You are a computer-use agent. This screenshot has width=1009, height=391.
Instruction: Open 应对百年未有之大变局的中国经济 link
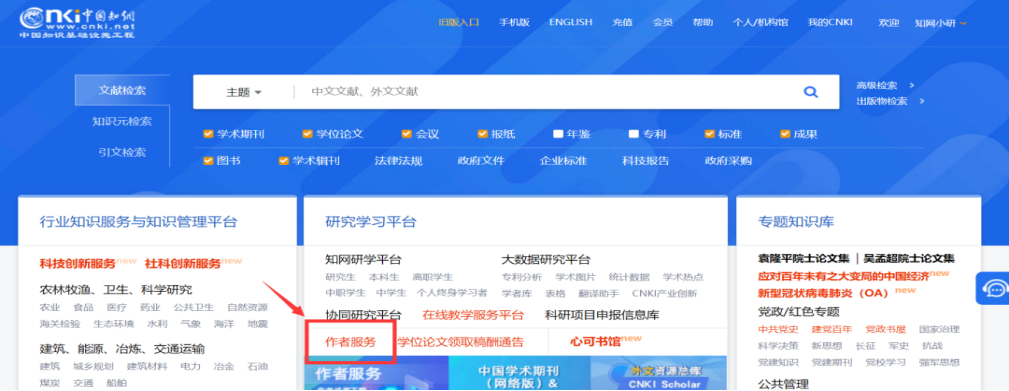coord(844,276)
